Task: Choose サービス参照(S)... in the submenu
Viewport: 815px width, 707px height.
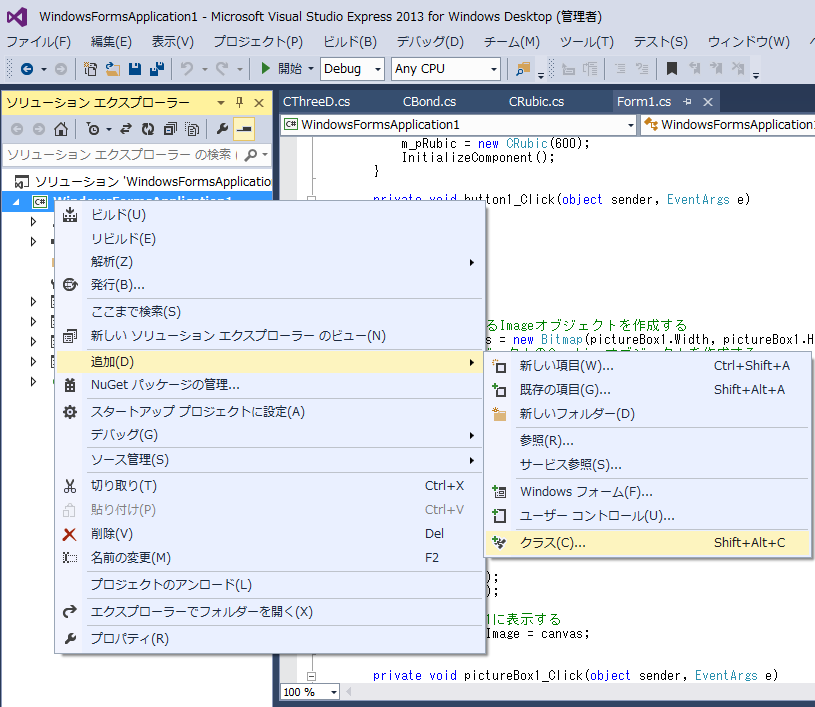Action: tap(648, 465)
